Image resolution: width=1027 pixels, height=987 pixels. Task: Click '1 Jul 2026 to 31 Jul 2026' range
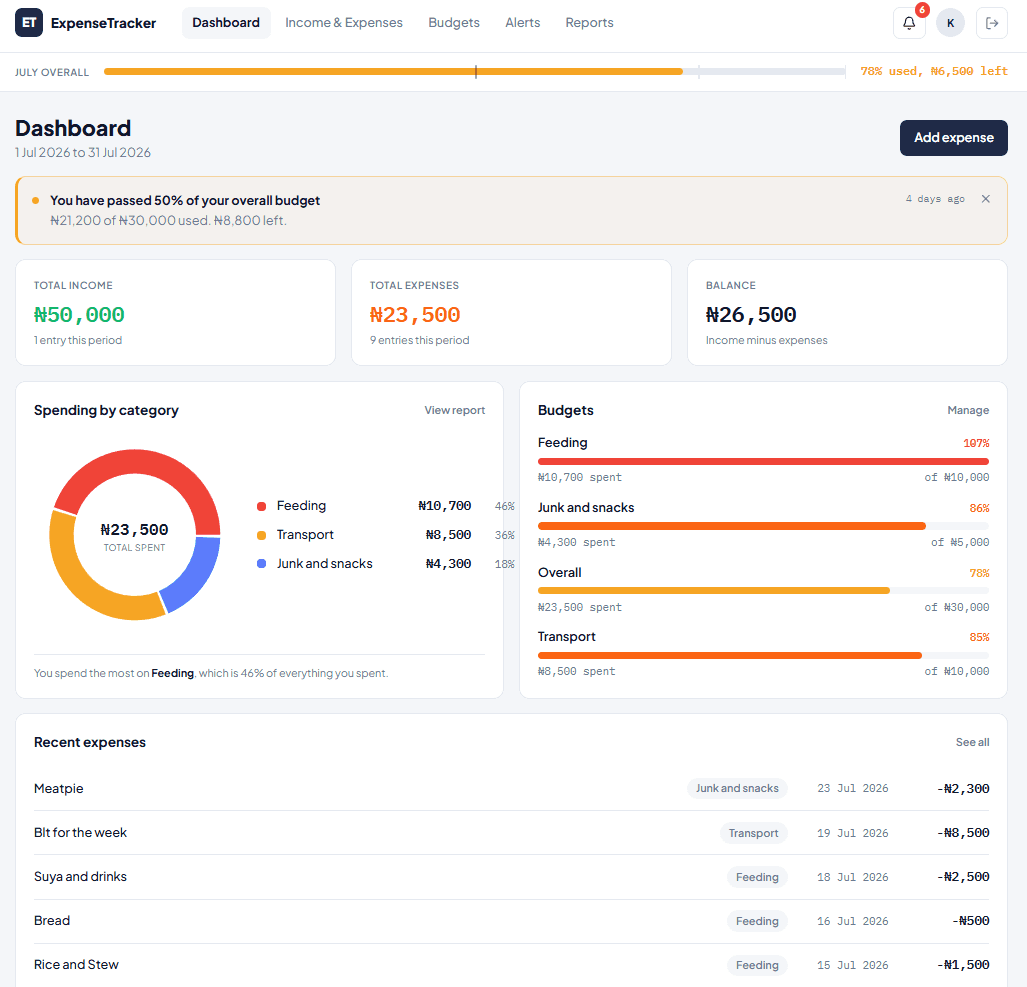83,153
